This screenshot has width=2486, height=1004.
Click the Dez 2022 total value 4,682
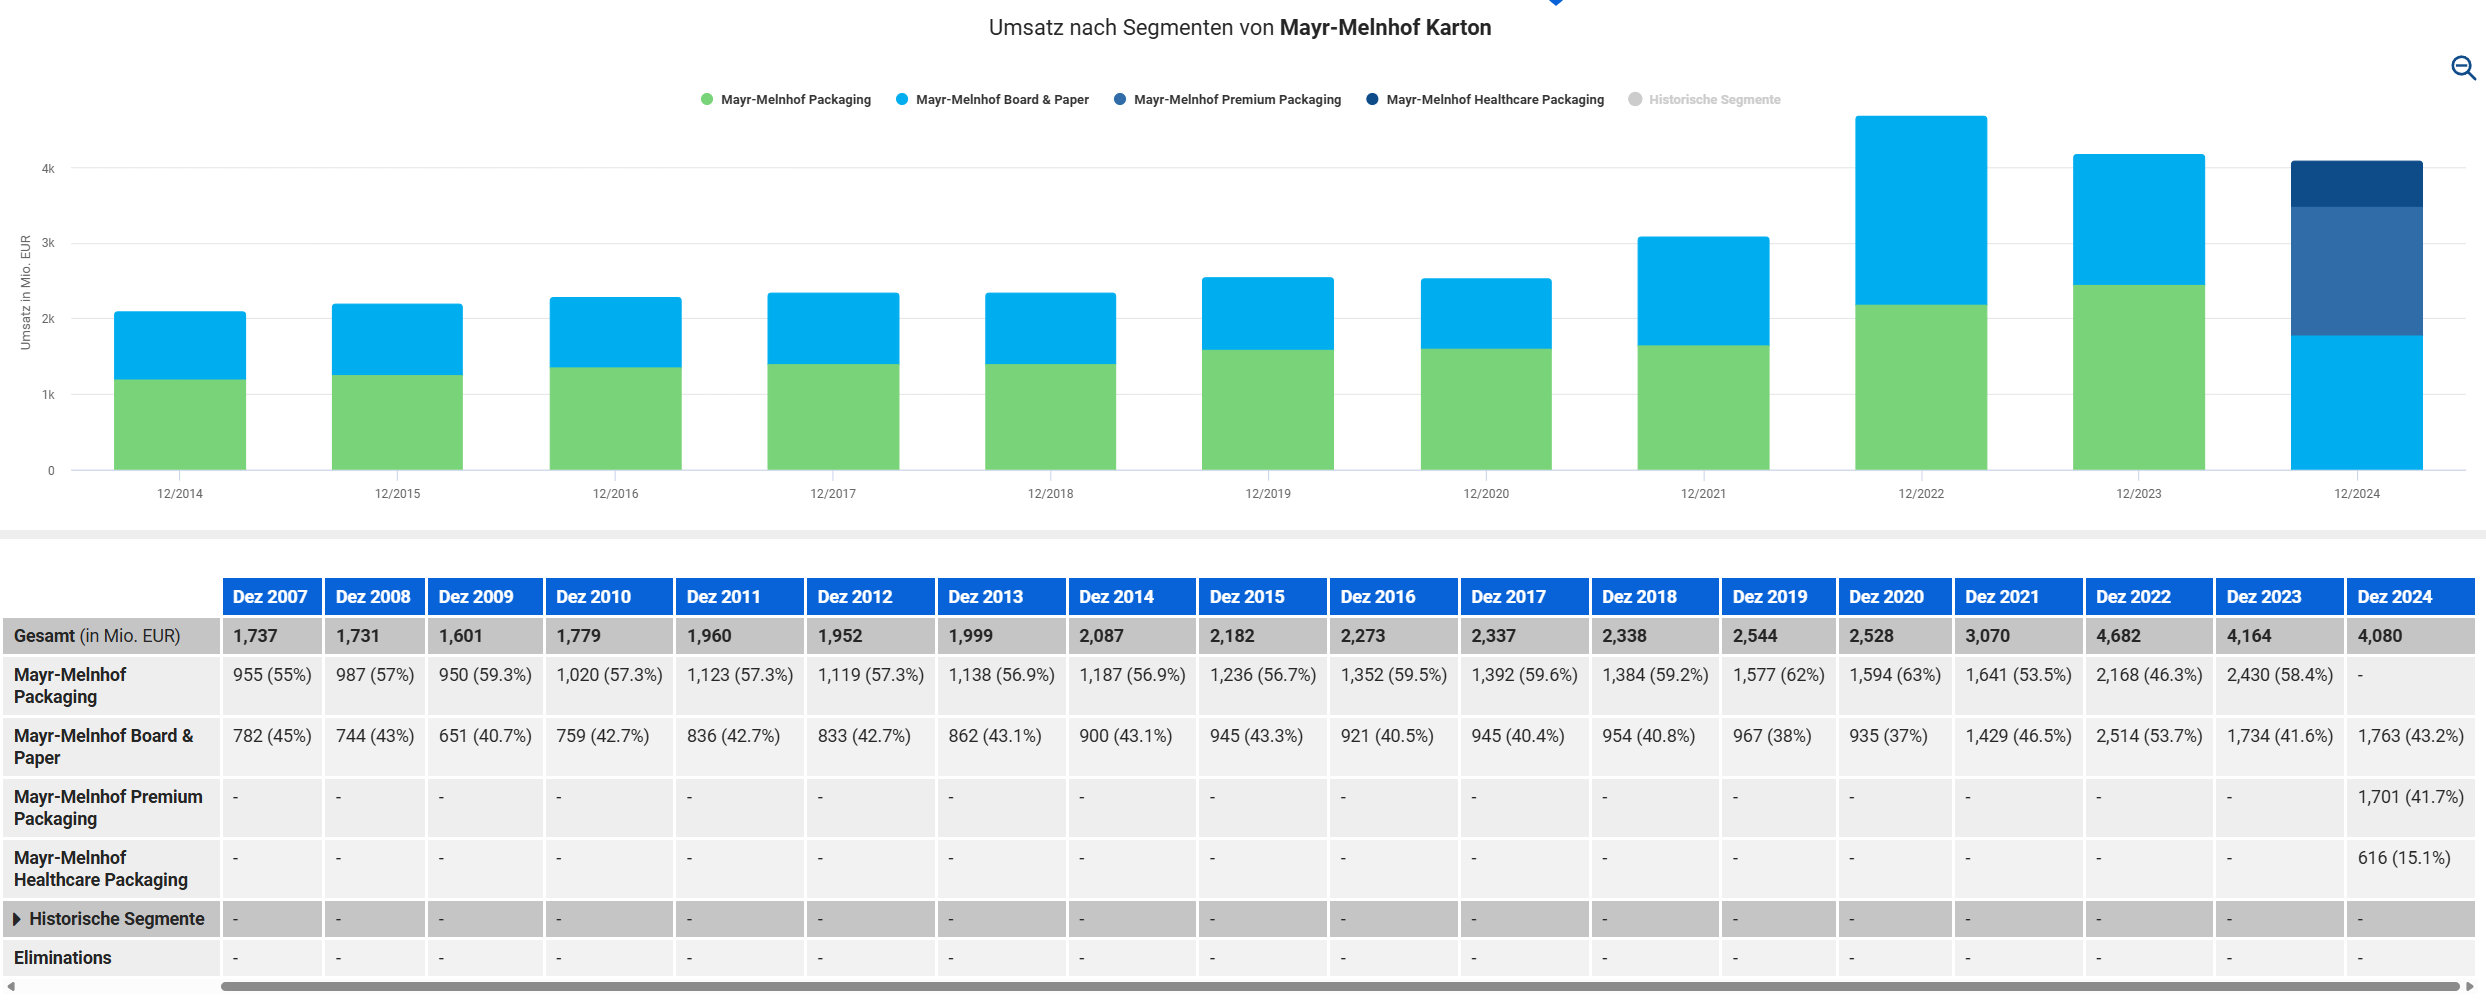2119,636
